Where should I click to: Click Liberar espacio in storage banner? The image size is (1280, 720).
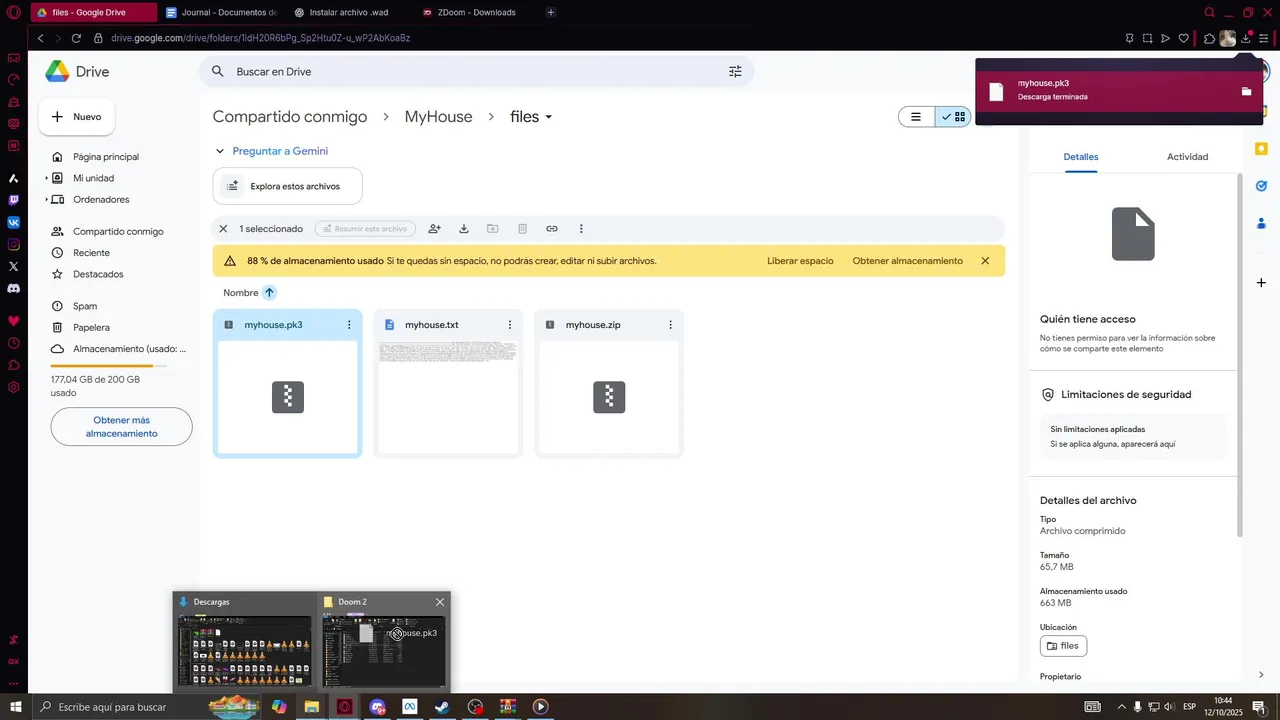pyautogui.click(x=800, y=261)
